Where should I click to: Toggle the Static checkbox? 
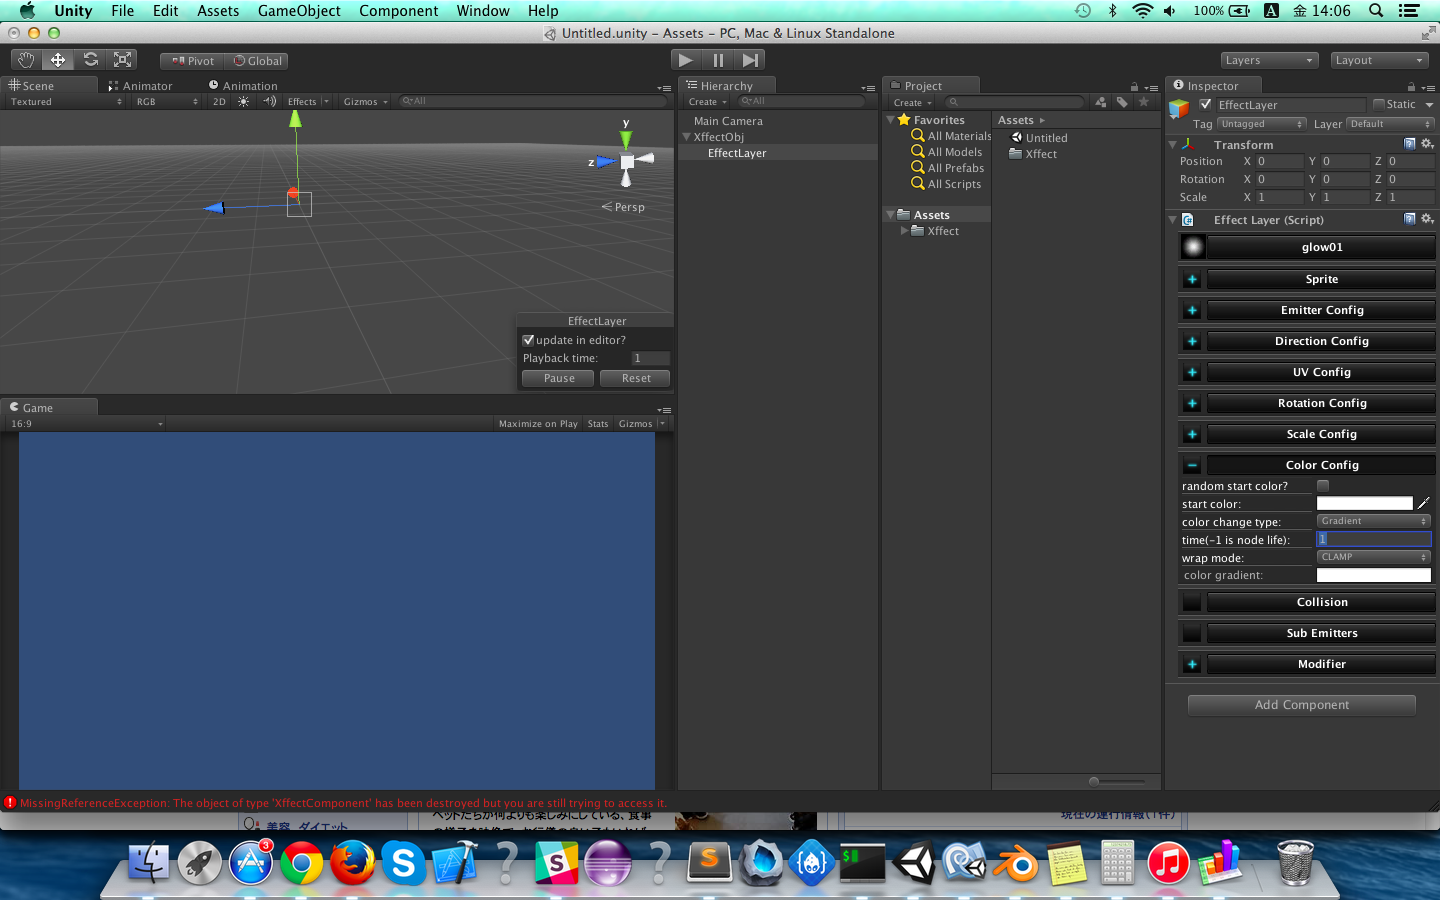[1379, 104]
